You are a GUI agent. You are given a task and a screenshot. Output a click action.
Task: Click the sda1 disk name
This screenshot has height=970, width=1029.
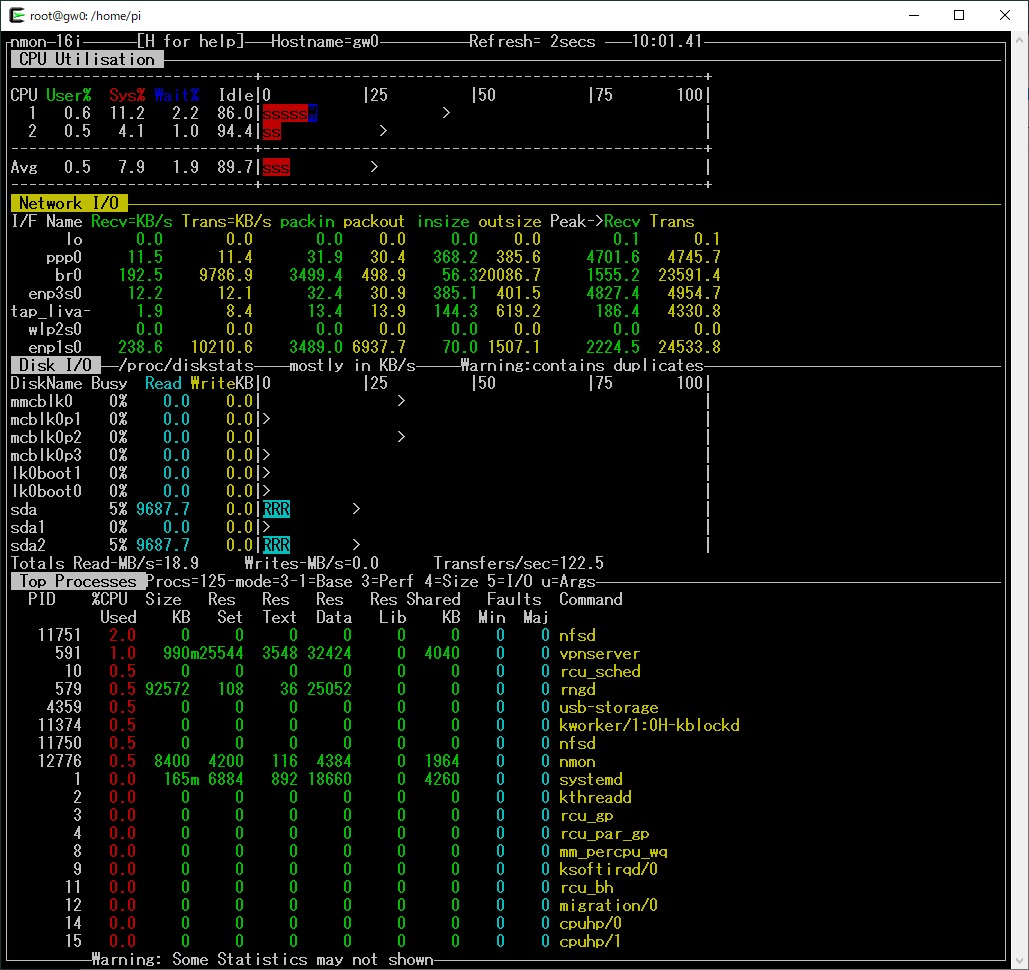28,527
